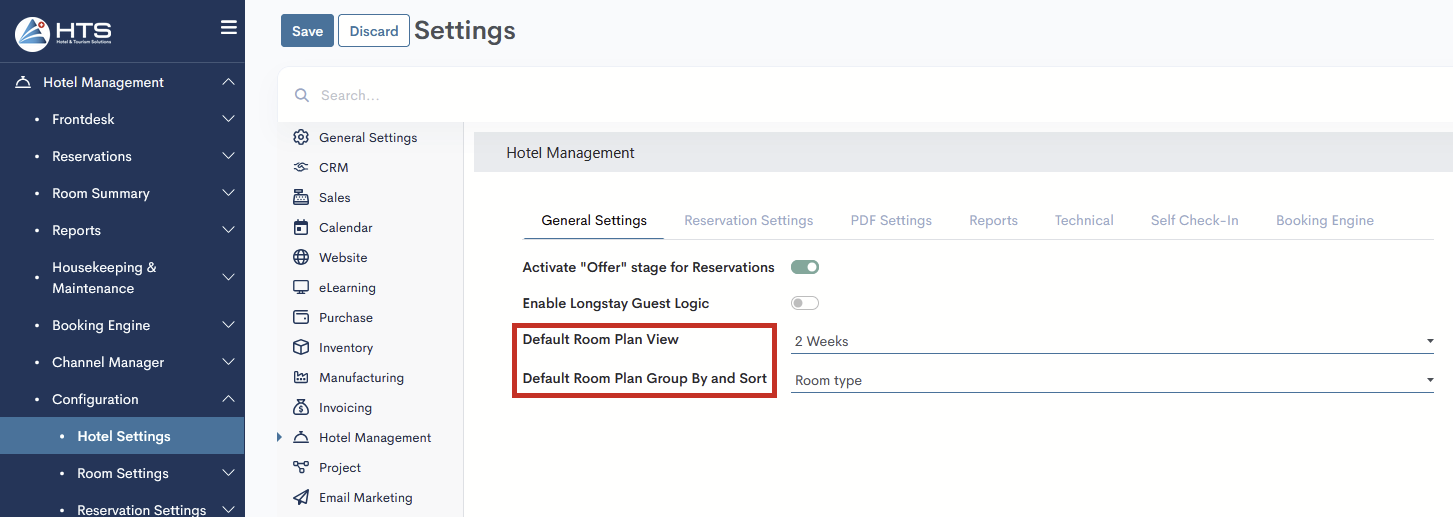Focus the settings Search field

700,96
